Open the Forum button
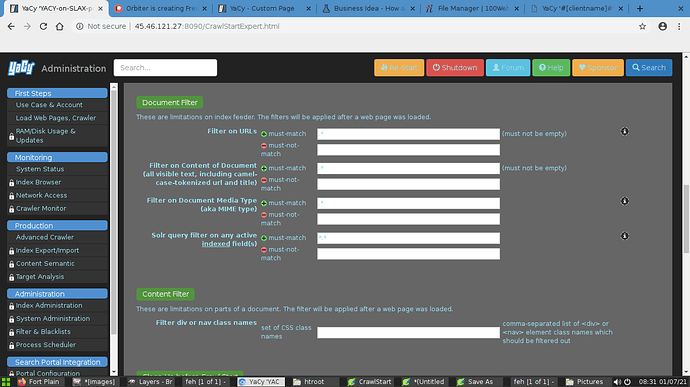The width and height of the screenshot is (690, 387). point(508,68)
